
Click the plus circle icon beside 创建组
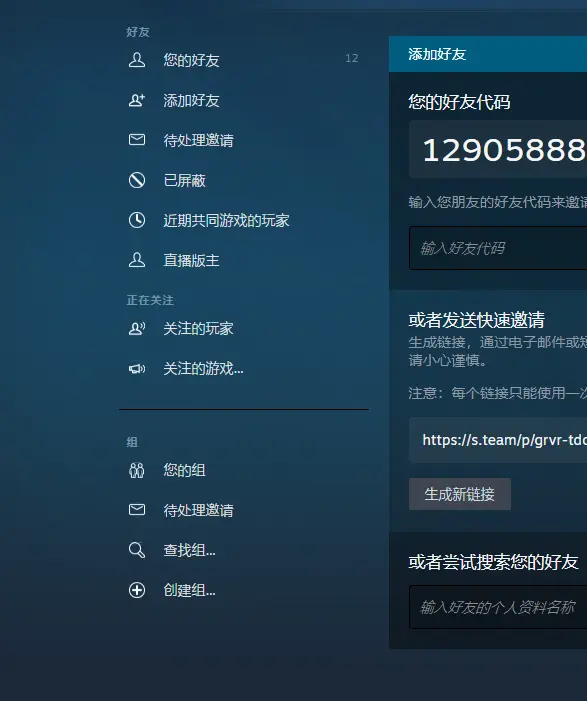137,590
